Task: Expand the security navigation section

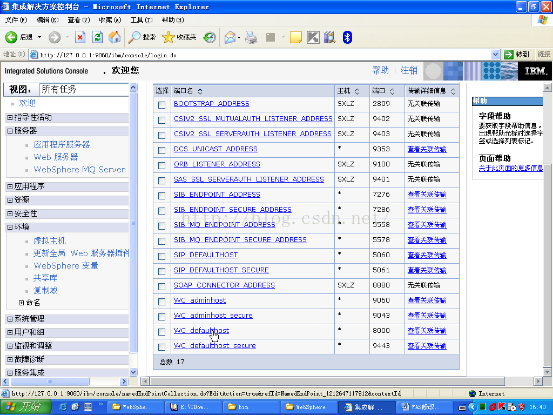Action: point(10,213)
